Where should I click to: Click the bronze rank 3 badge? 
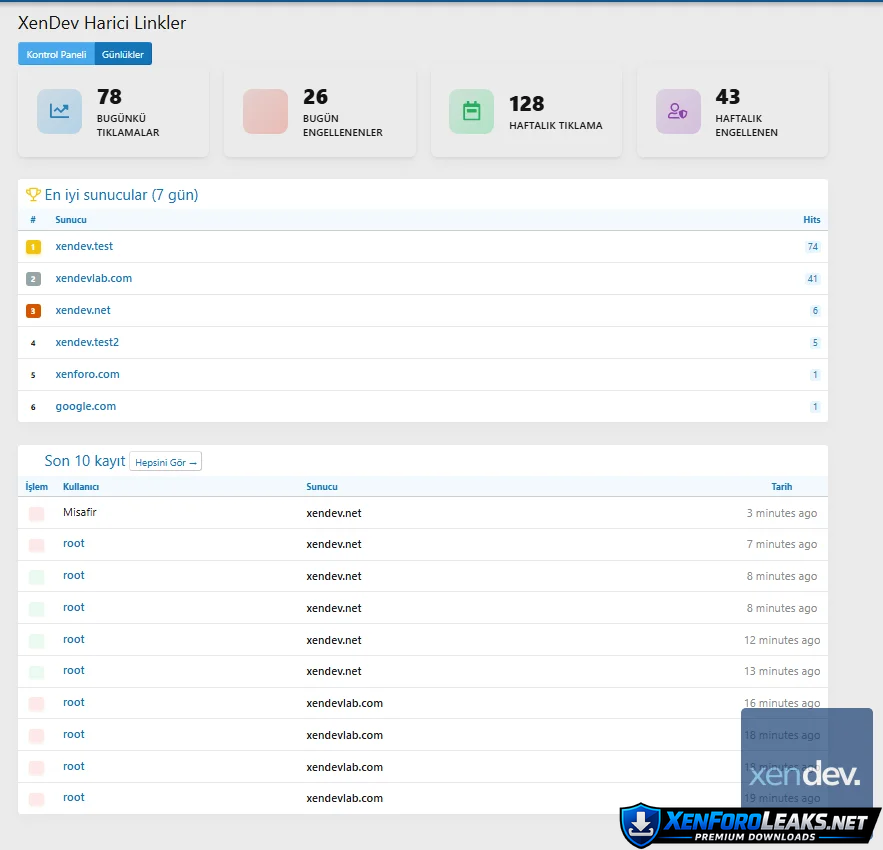click(x=33, y=311)
